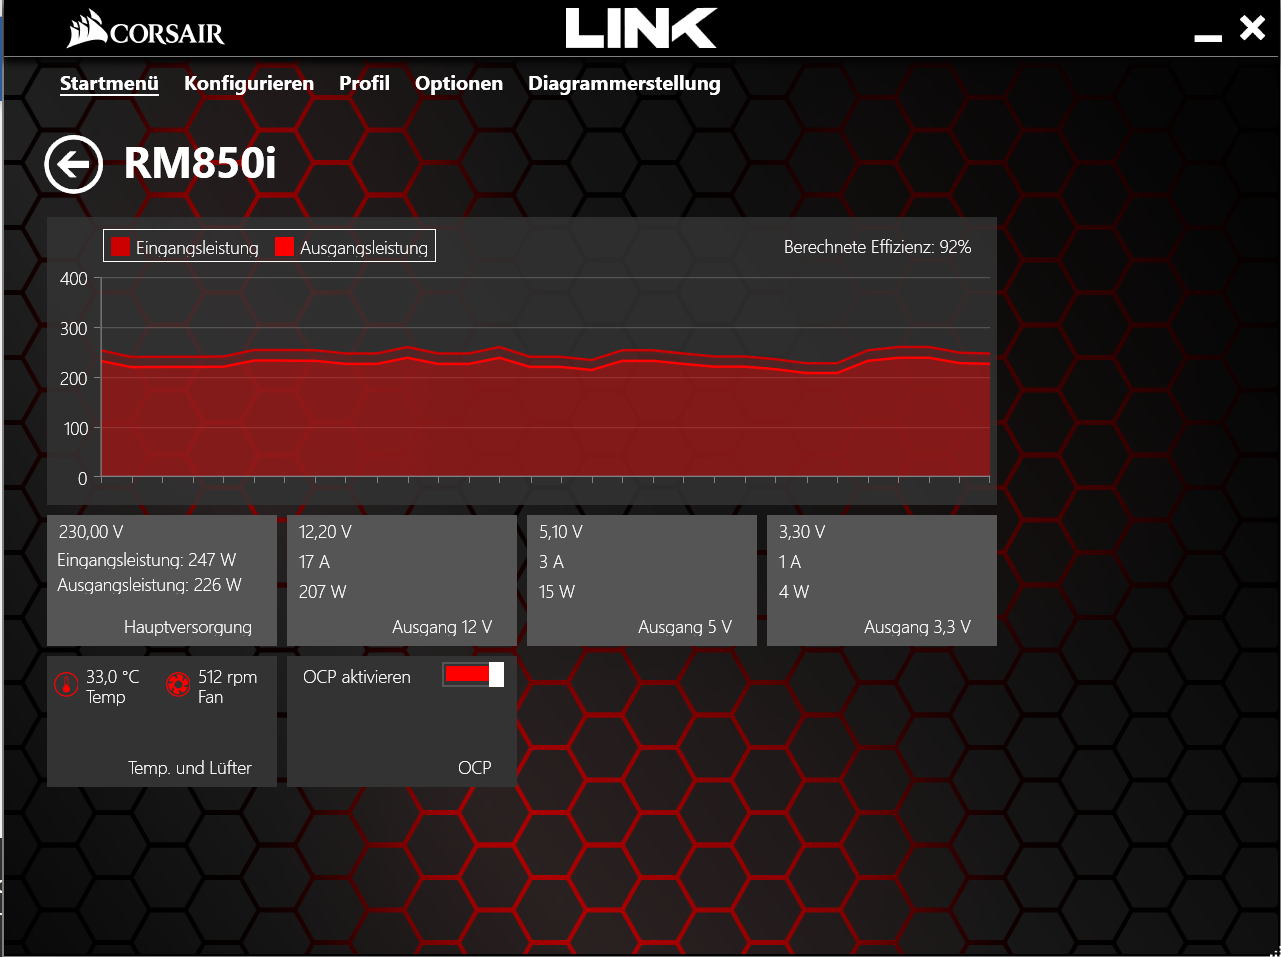Click the 512 rpm fan speed reading
The width and height of the screenshot is (1281, 957).
227,677
